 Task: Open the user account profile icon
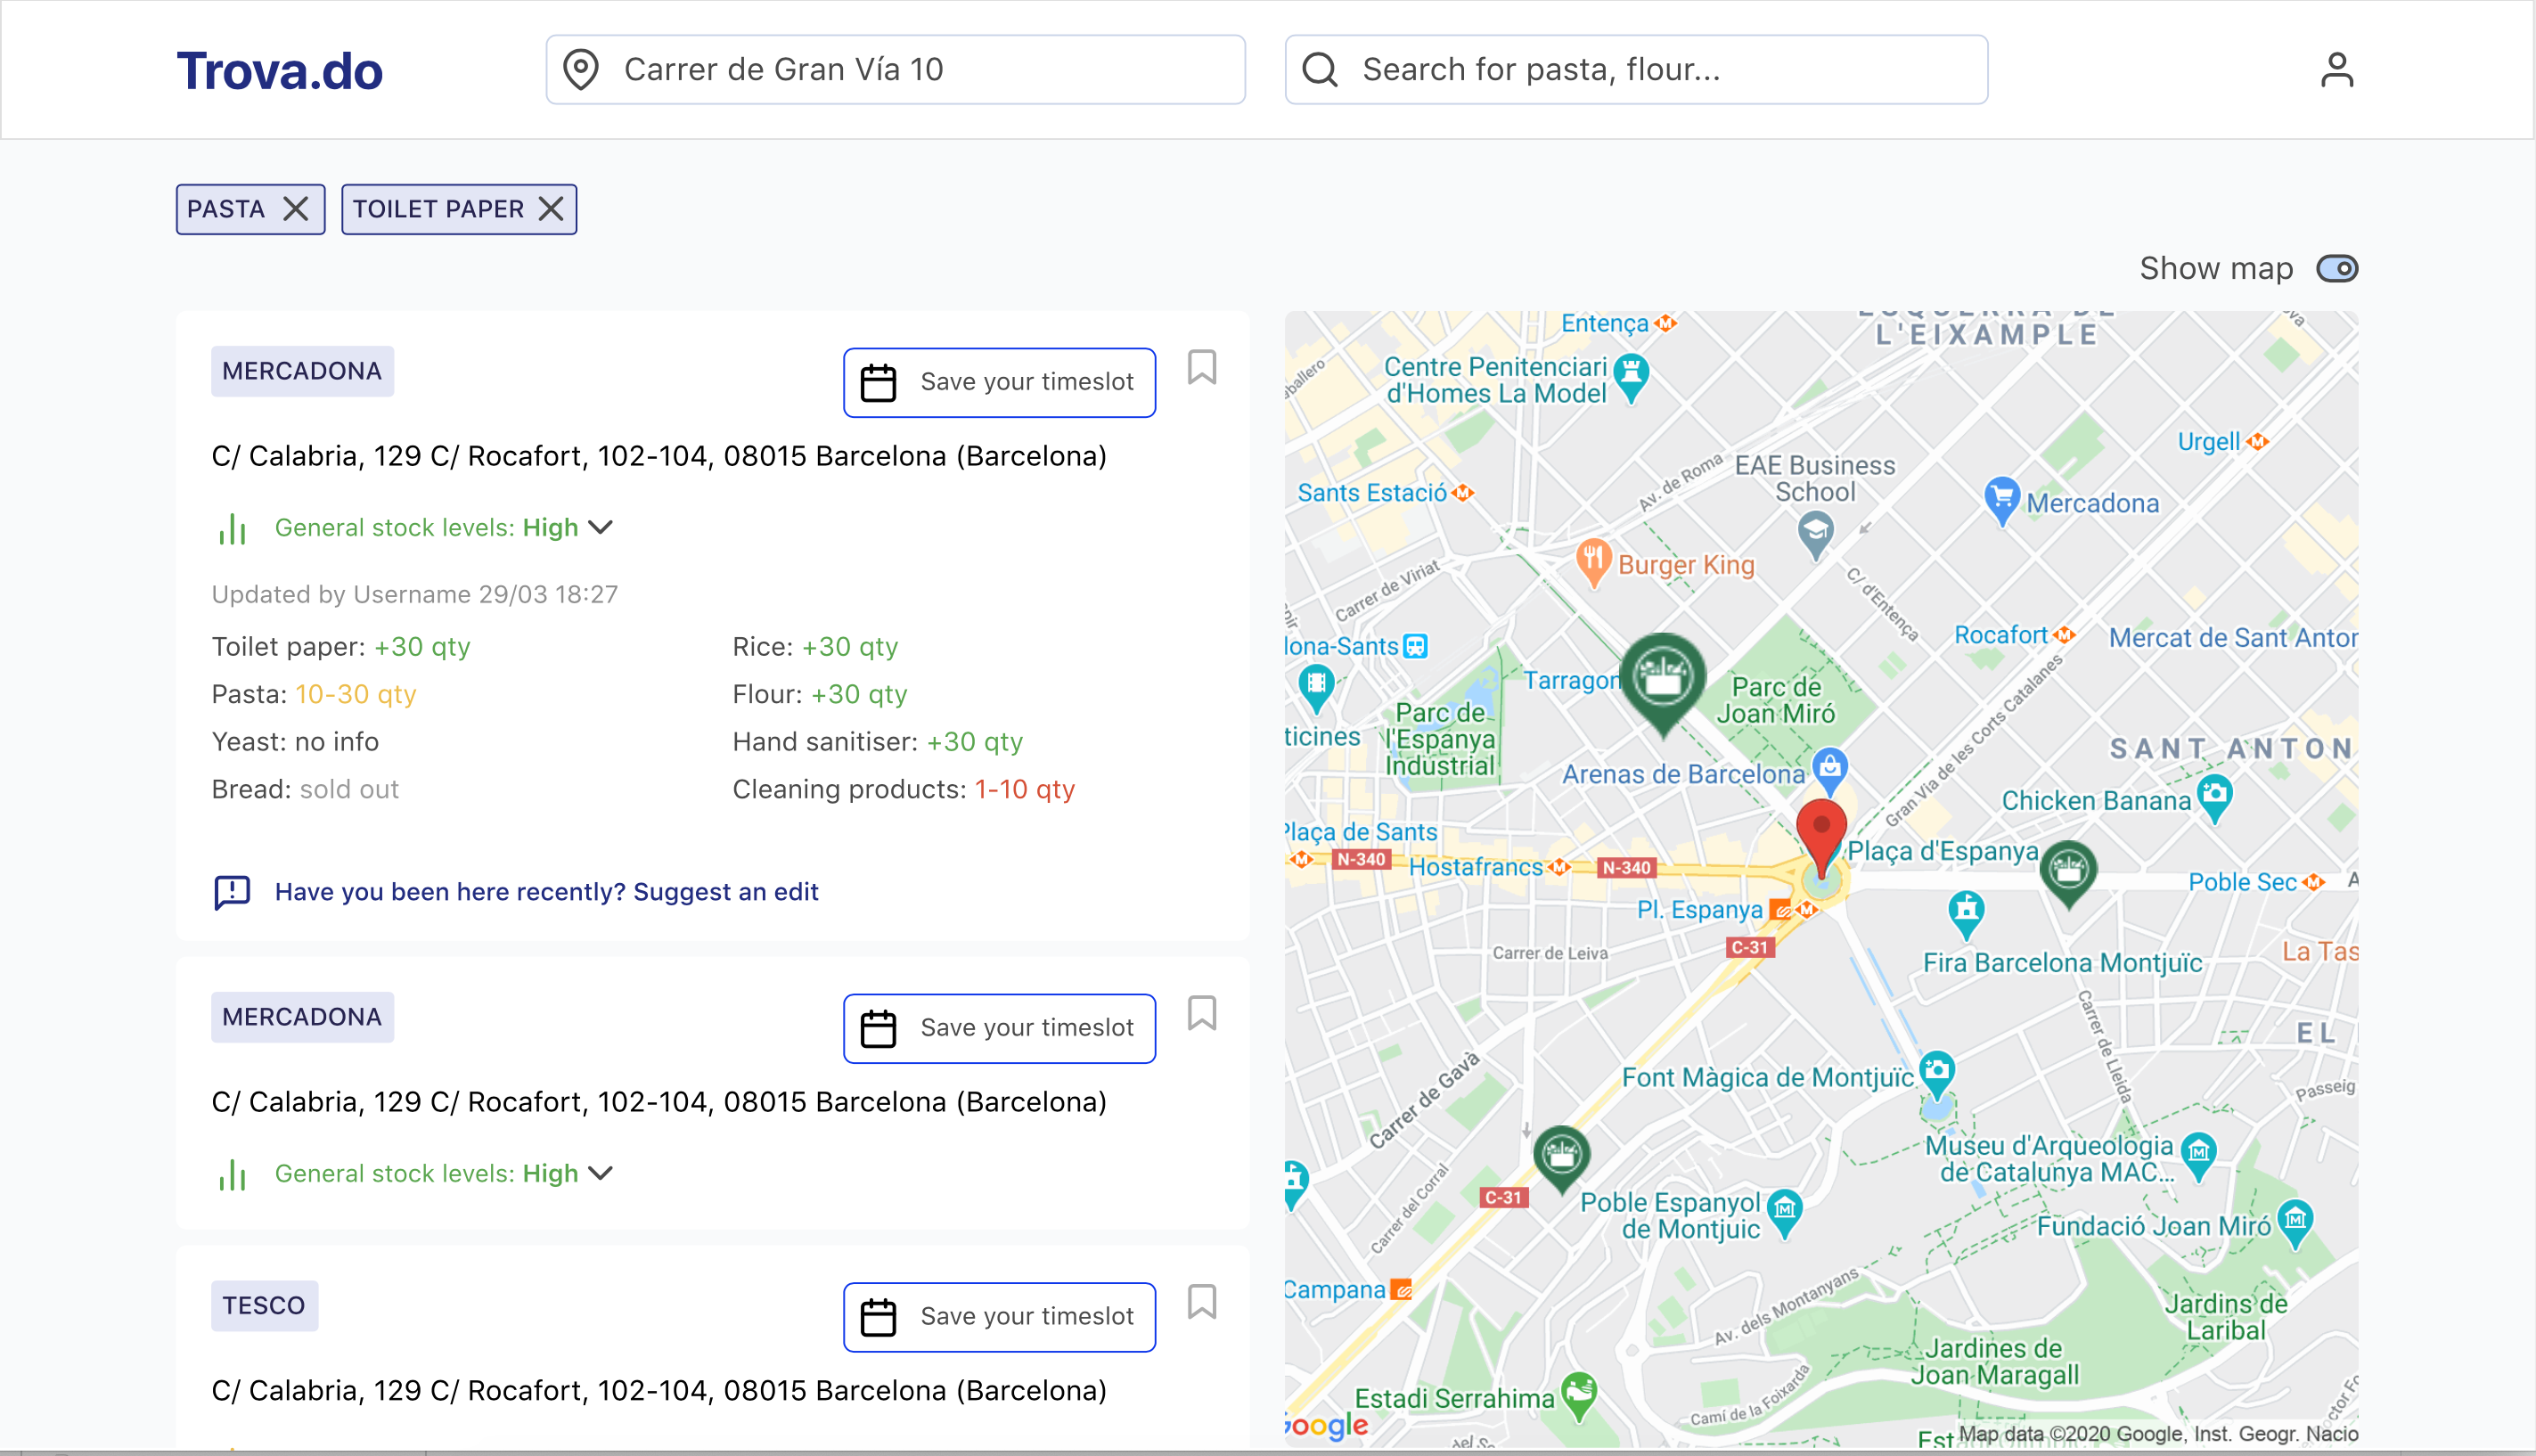point(2337,70)
